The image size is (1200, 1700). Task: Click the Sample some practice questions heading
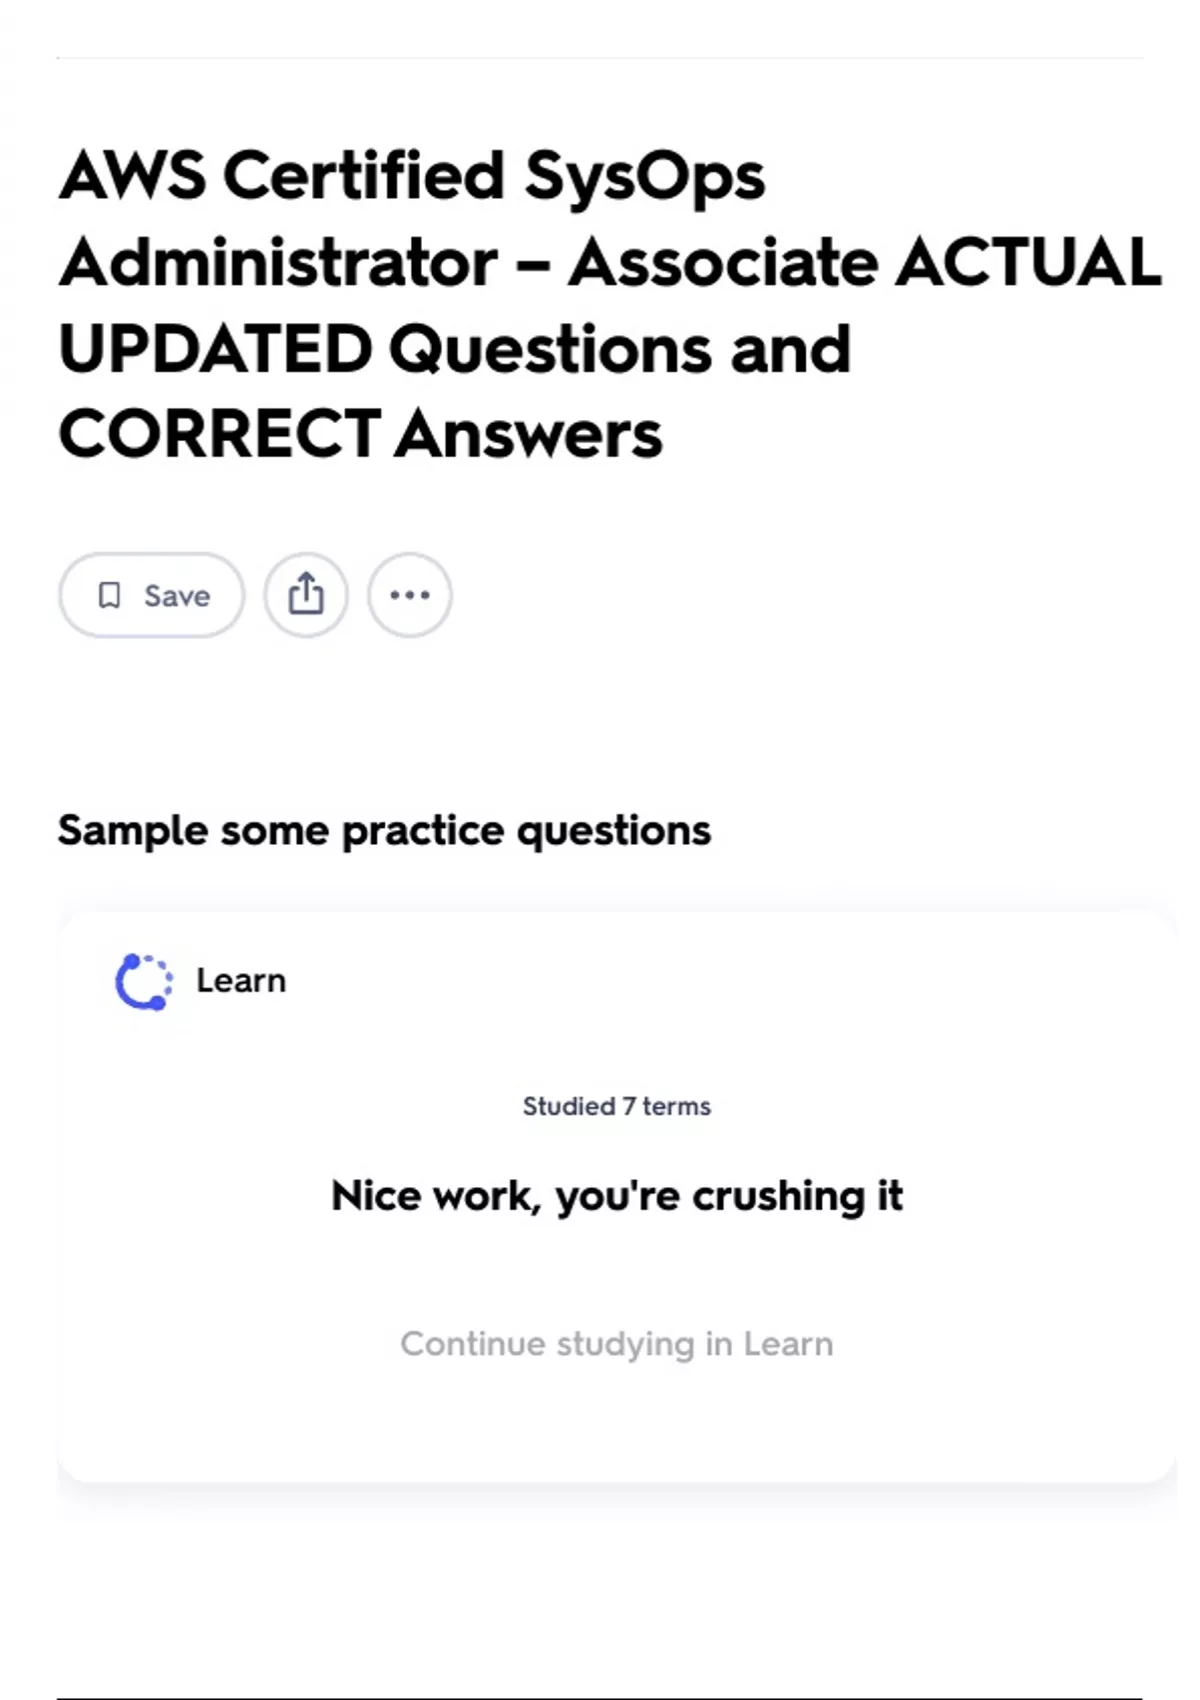click(x=384, y=831)
